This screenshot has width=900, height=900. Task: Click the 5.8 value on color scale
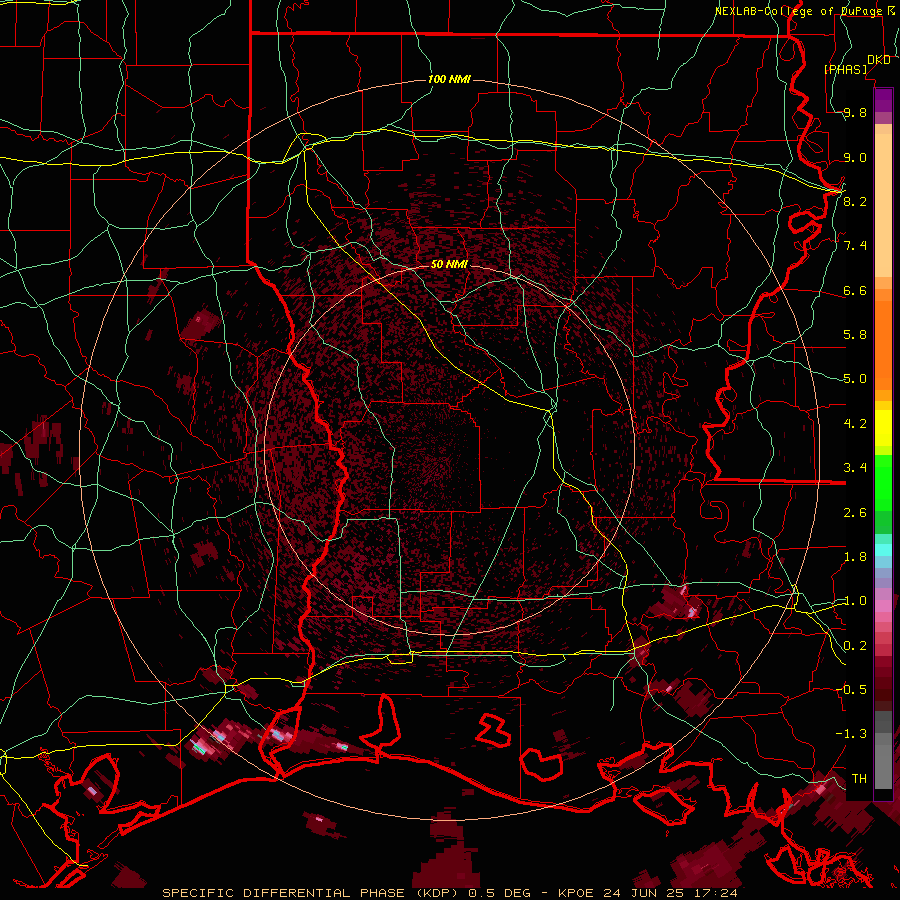[x=855, y=335]
